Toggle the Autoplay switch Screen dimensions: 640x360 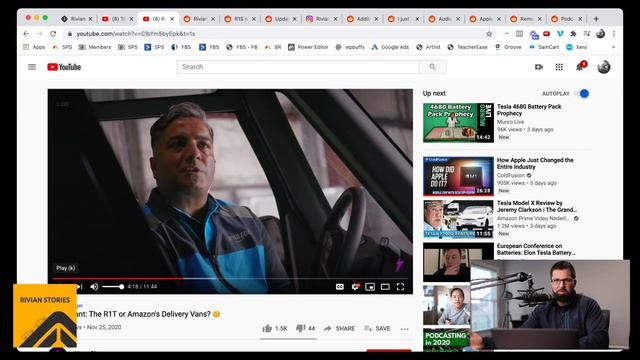tap(582, 93)
